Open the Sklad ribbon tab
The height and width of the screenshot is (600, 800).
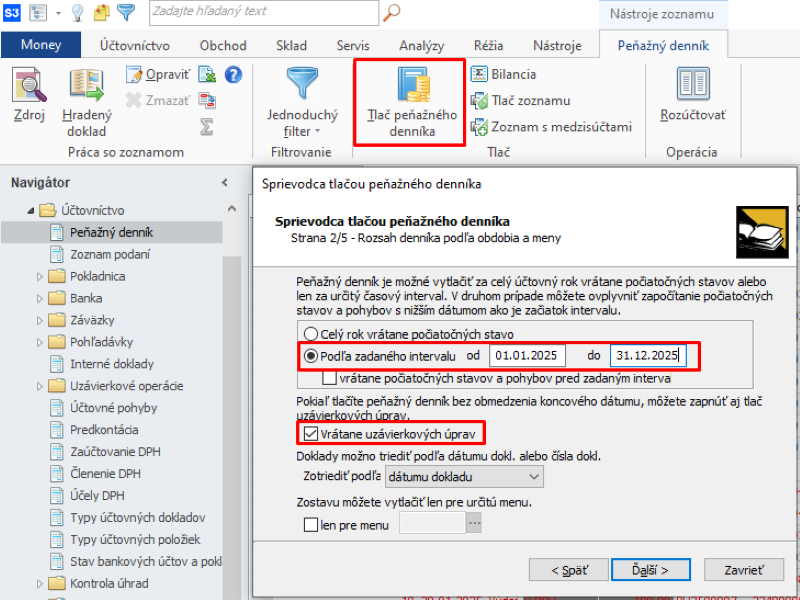point(291,45)
